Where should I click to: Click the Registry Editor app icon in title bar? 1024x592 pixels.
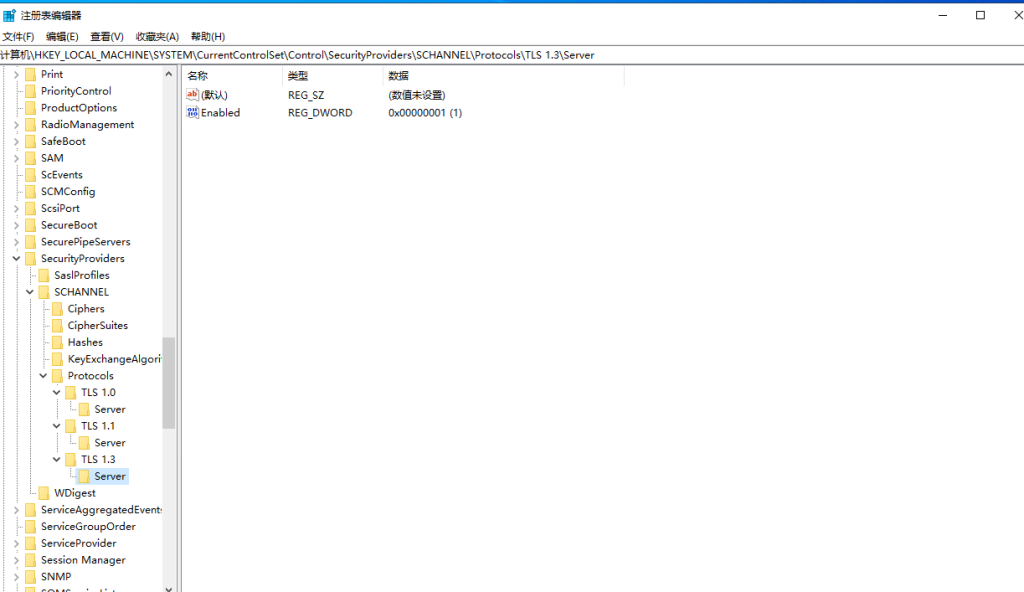pyautogui.click(x=9, y=15)
